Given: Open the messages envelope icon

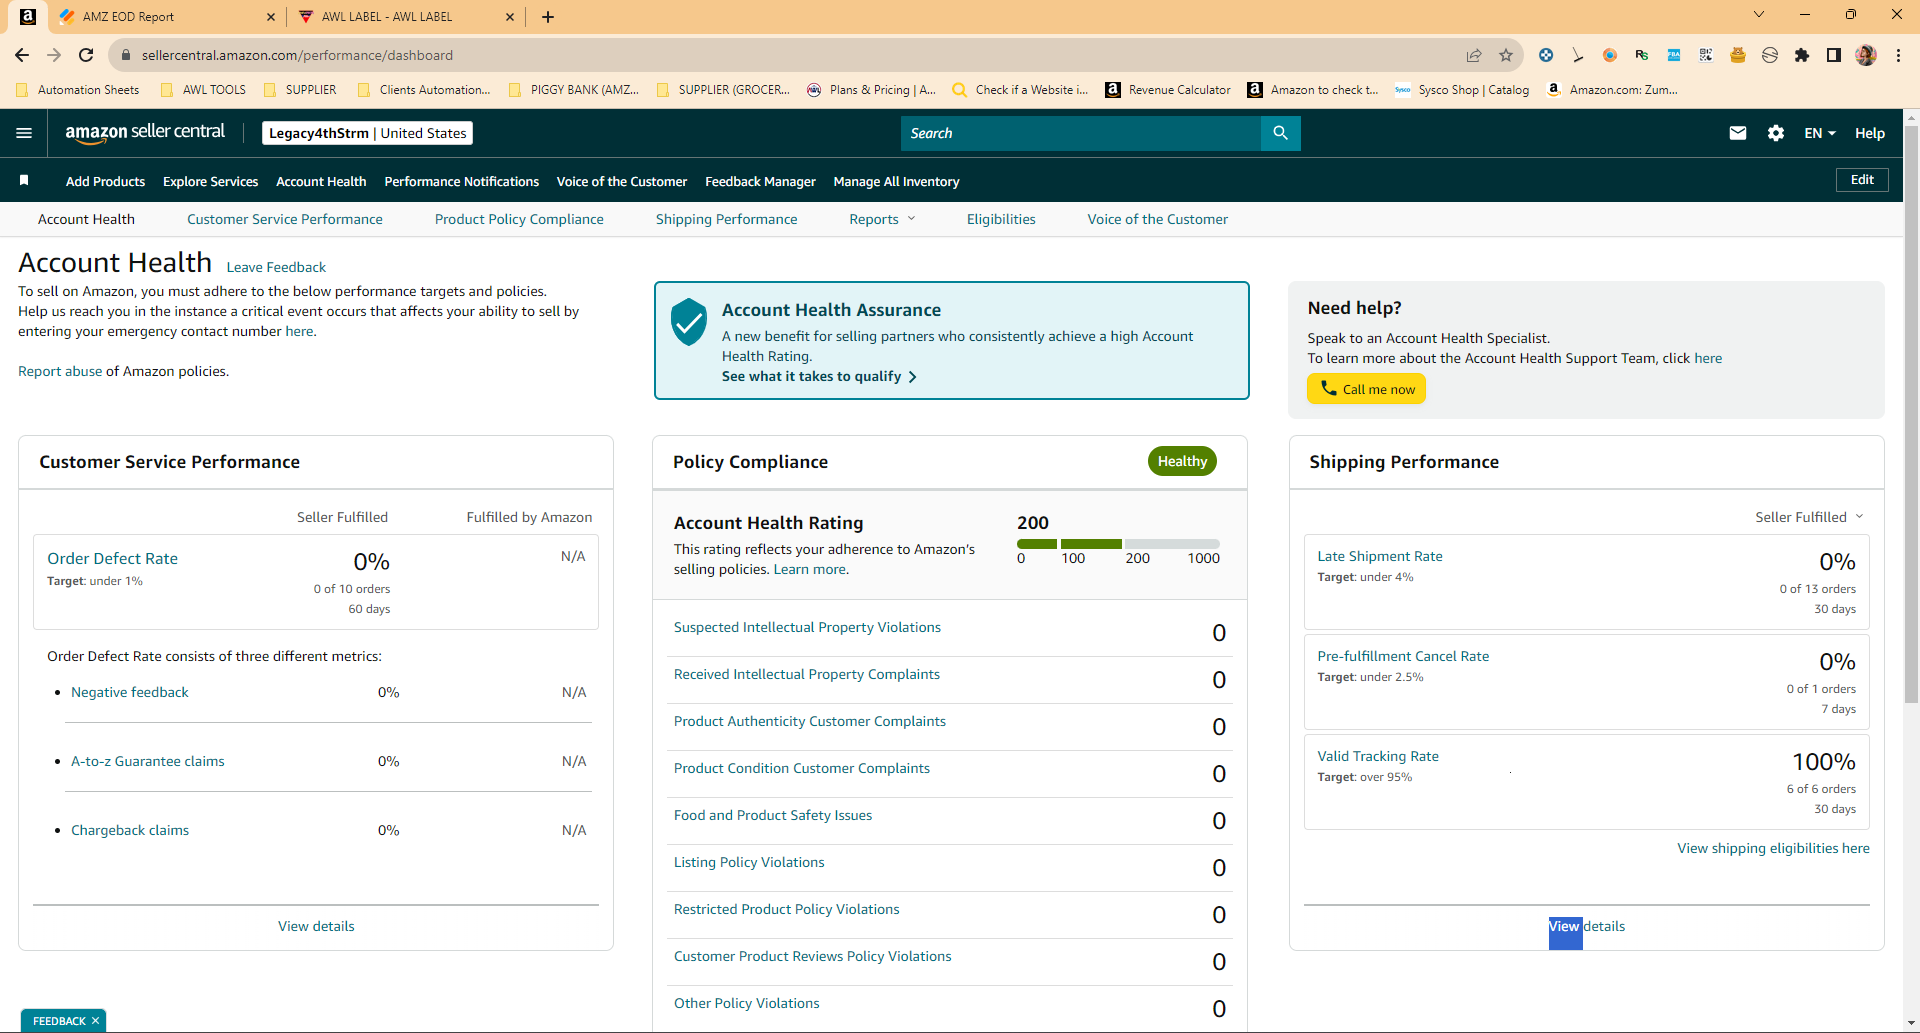Looking at the screenshot, I should coord(1738,133).
